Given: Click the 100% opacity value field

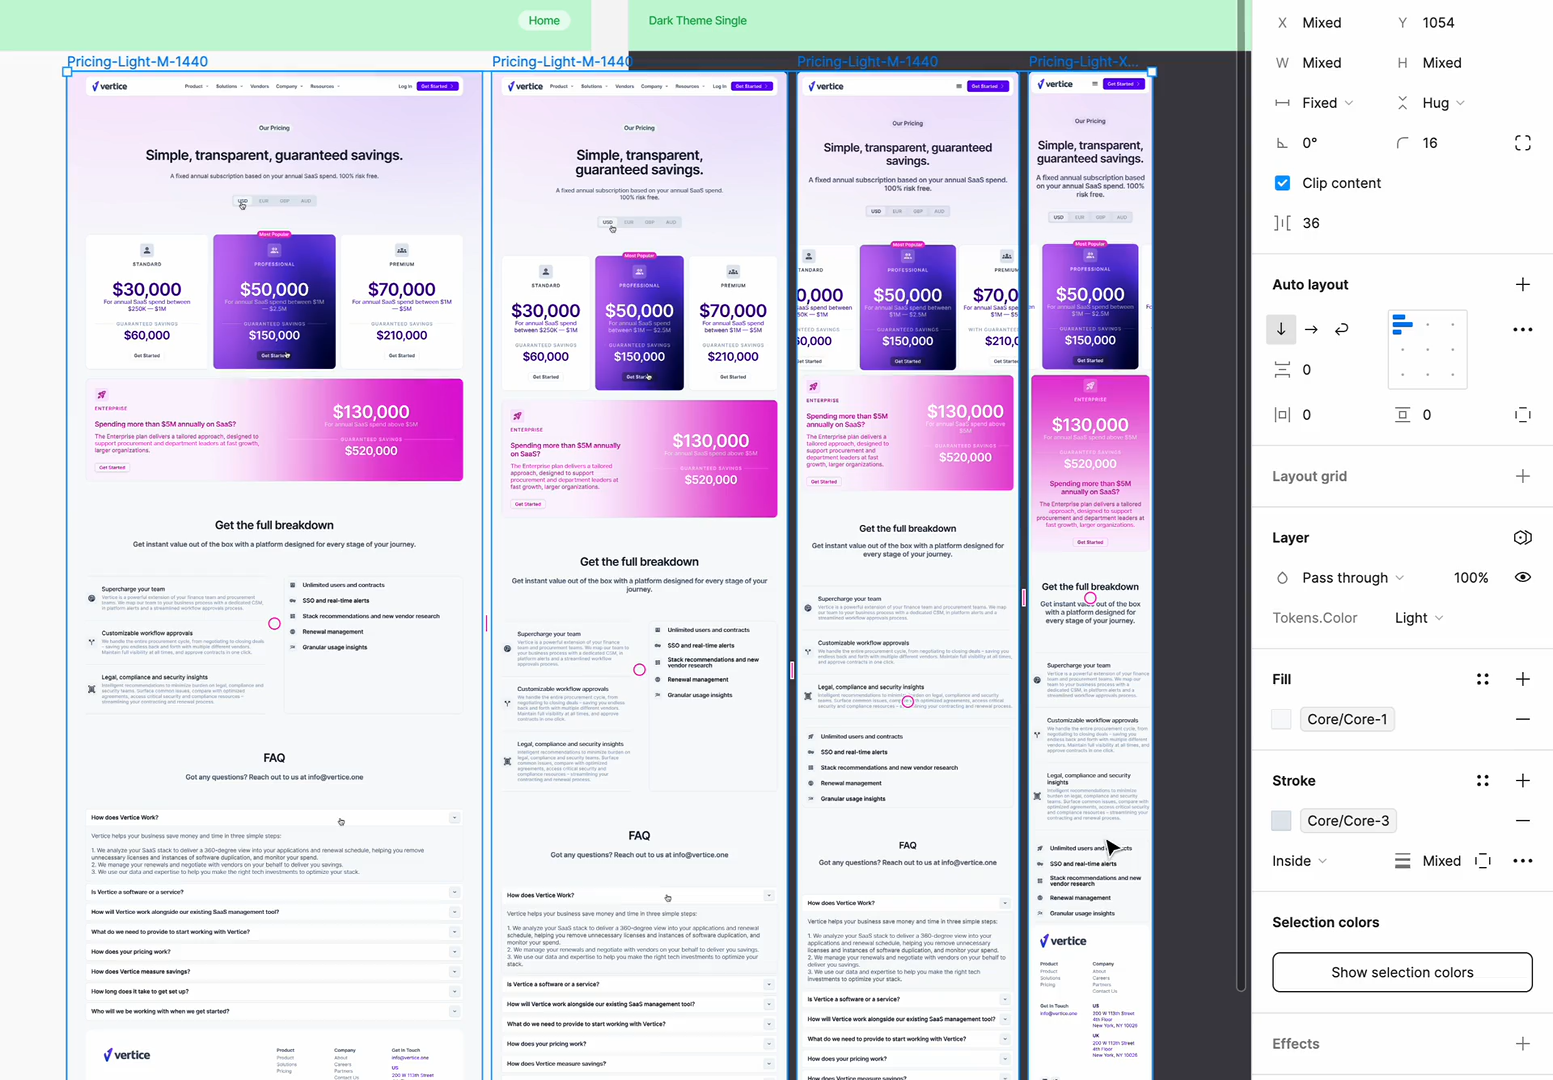Looking at the screenshot, I should click(x=1471, y=577).
